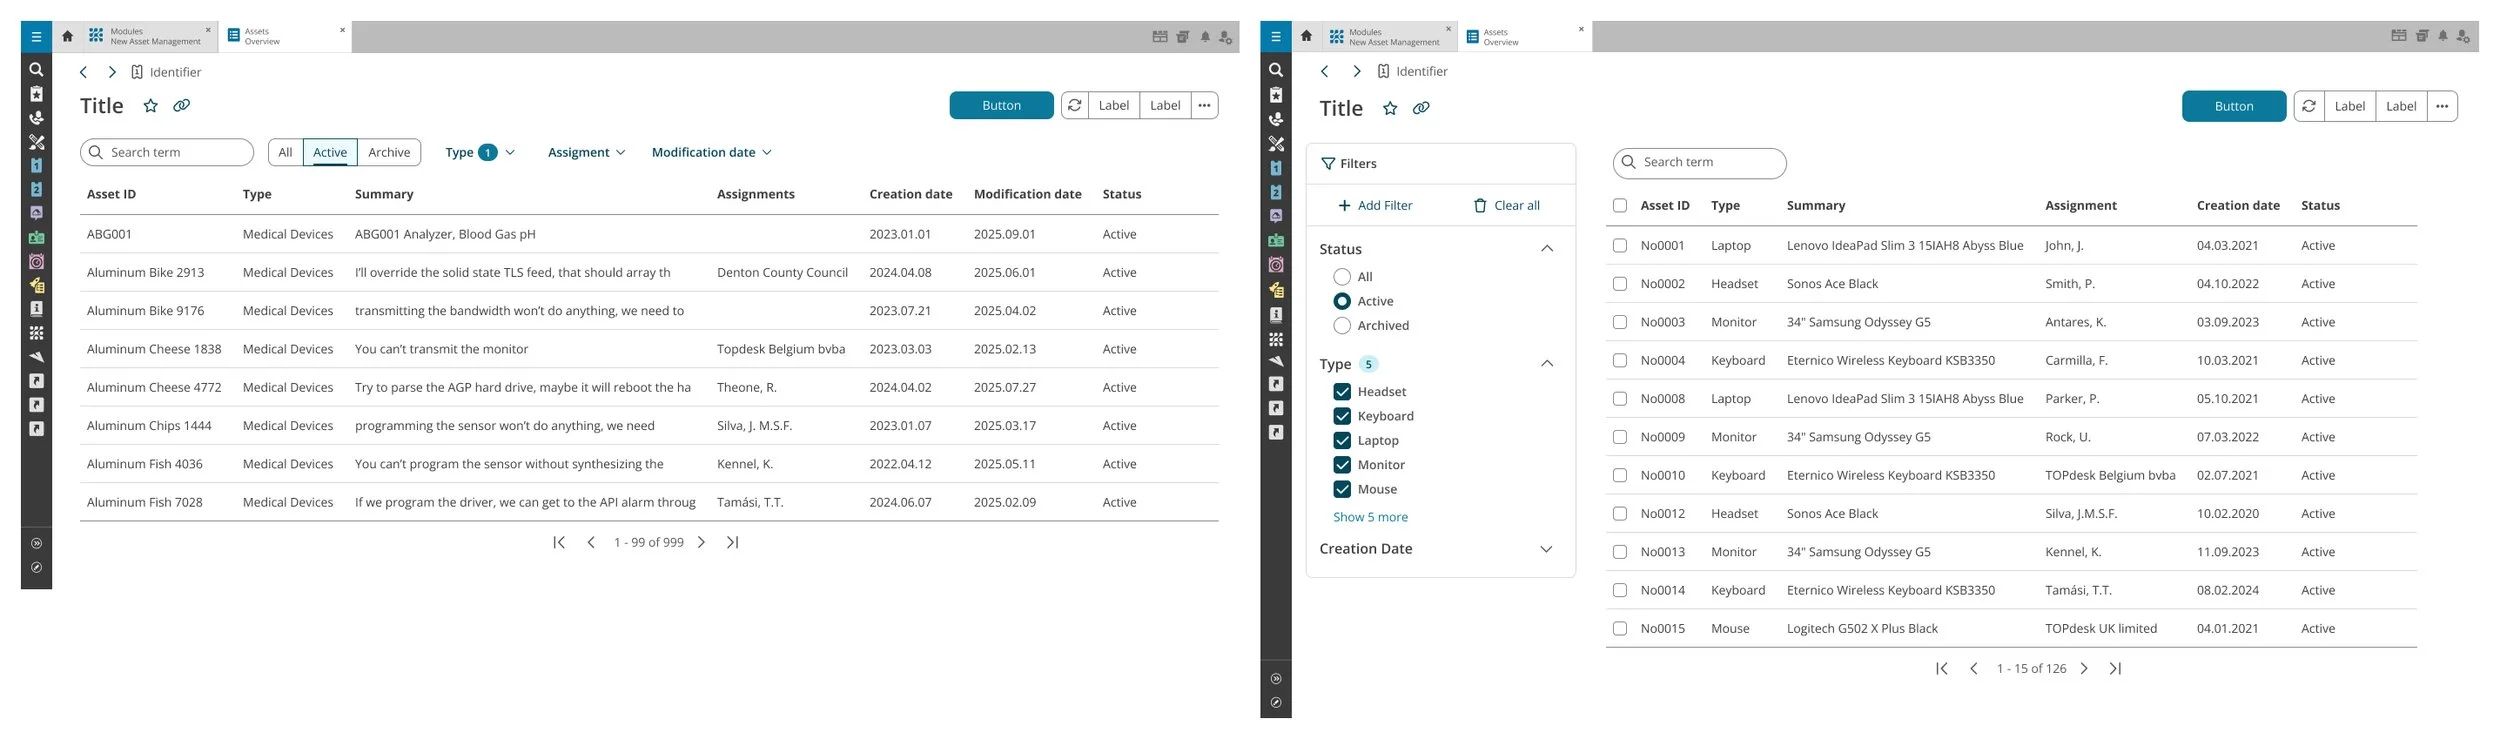Switch to Modules tab in right mockup
2500x739 pixels.
[x=1390, y=37]
